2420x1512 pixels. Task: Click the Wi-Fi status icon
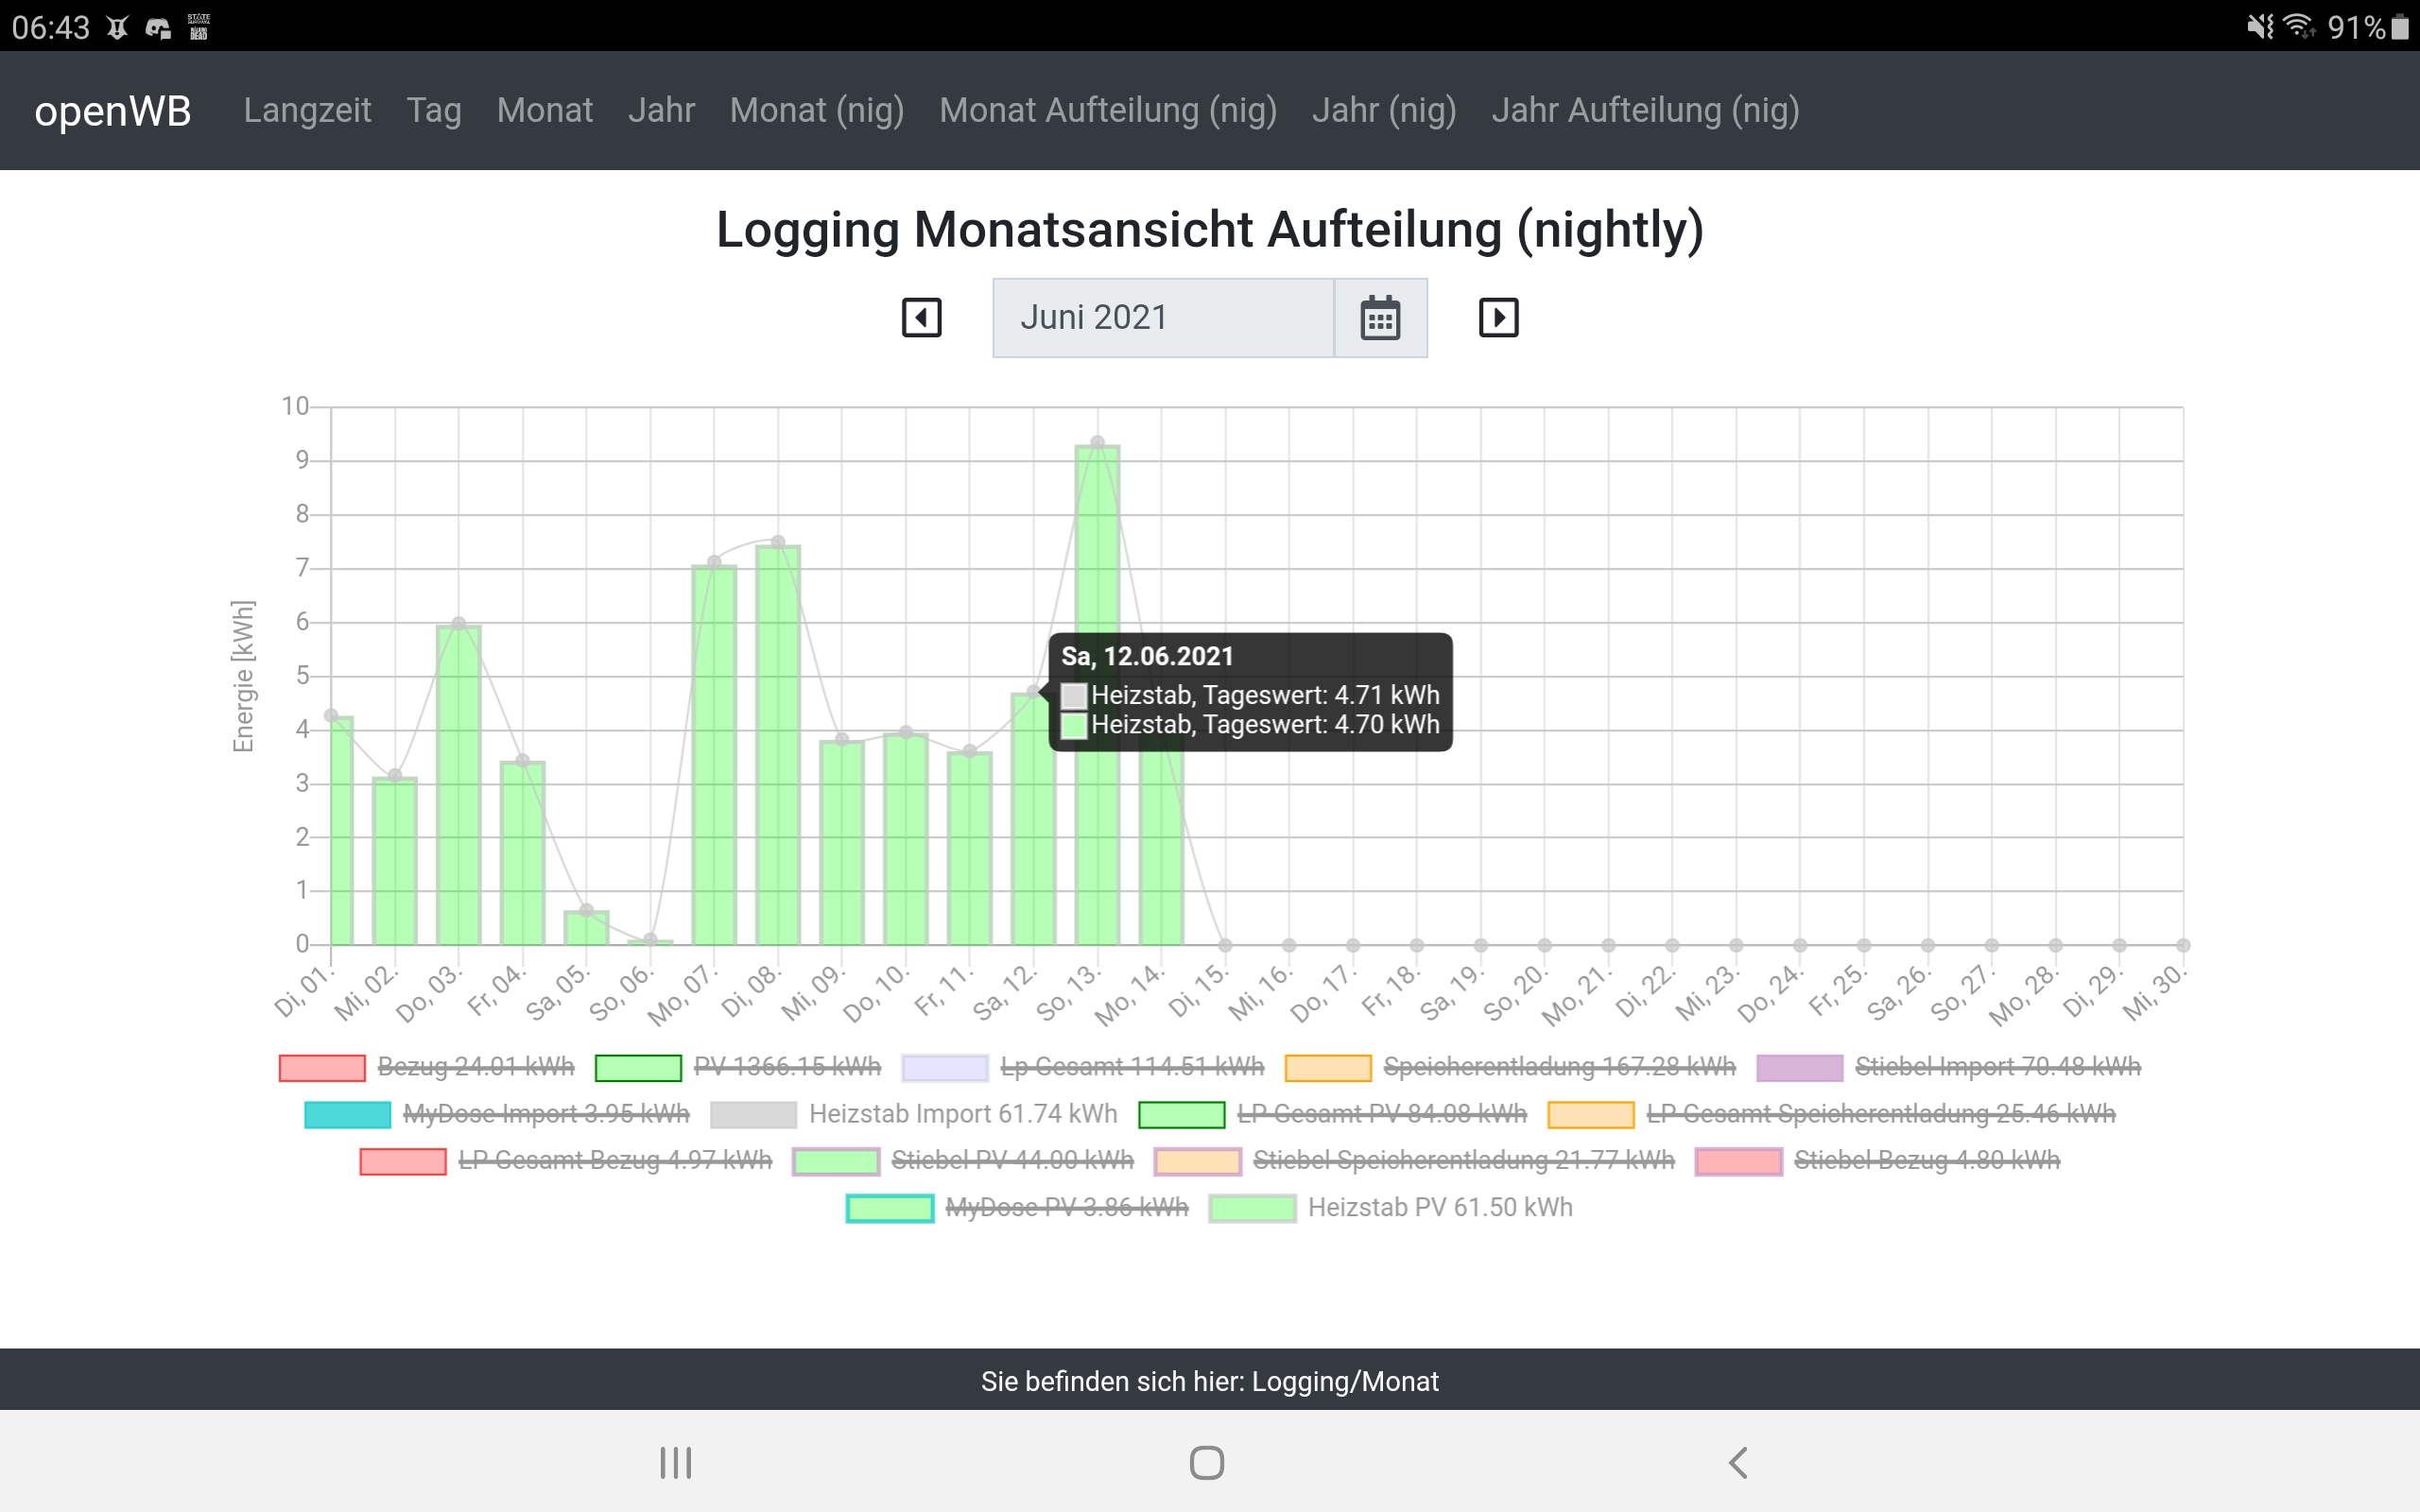[2298, 27]
